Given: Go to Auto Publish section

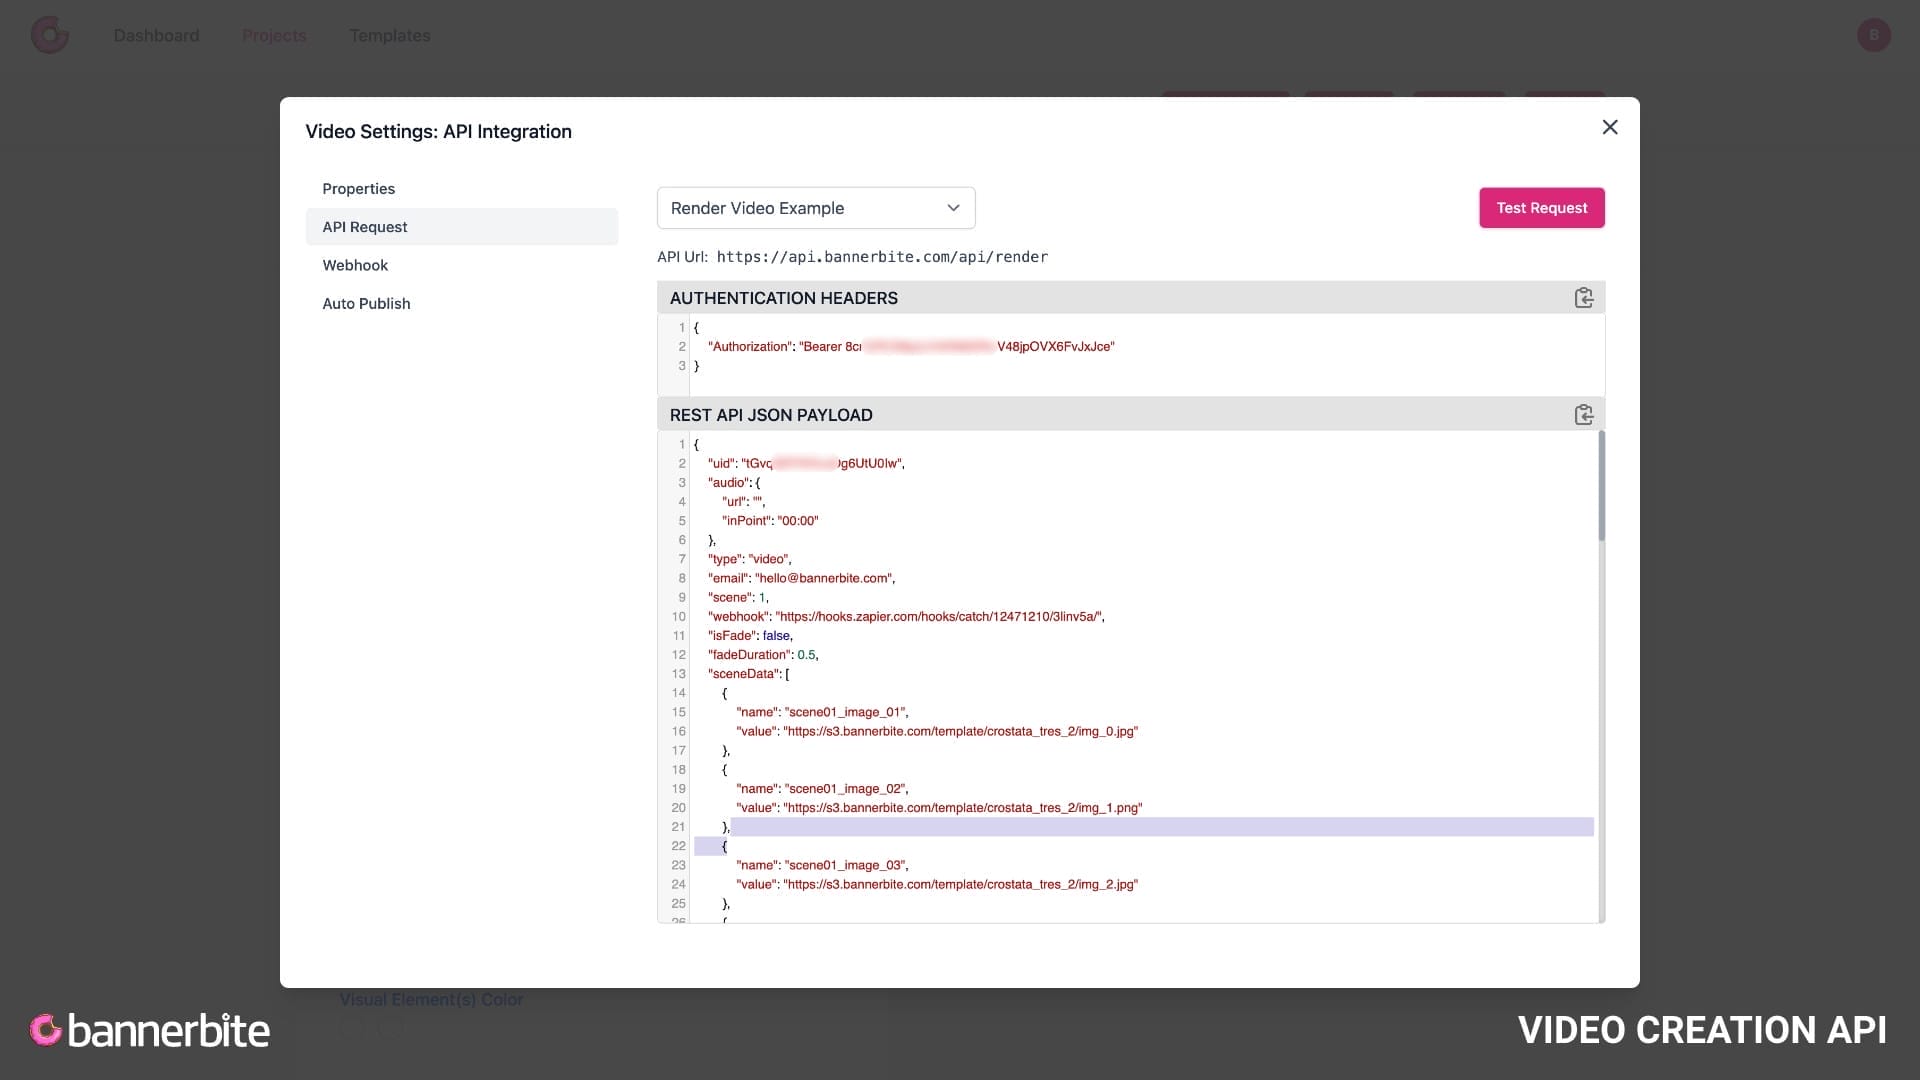Looking at the screenshot, I should [366, 304].
